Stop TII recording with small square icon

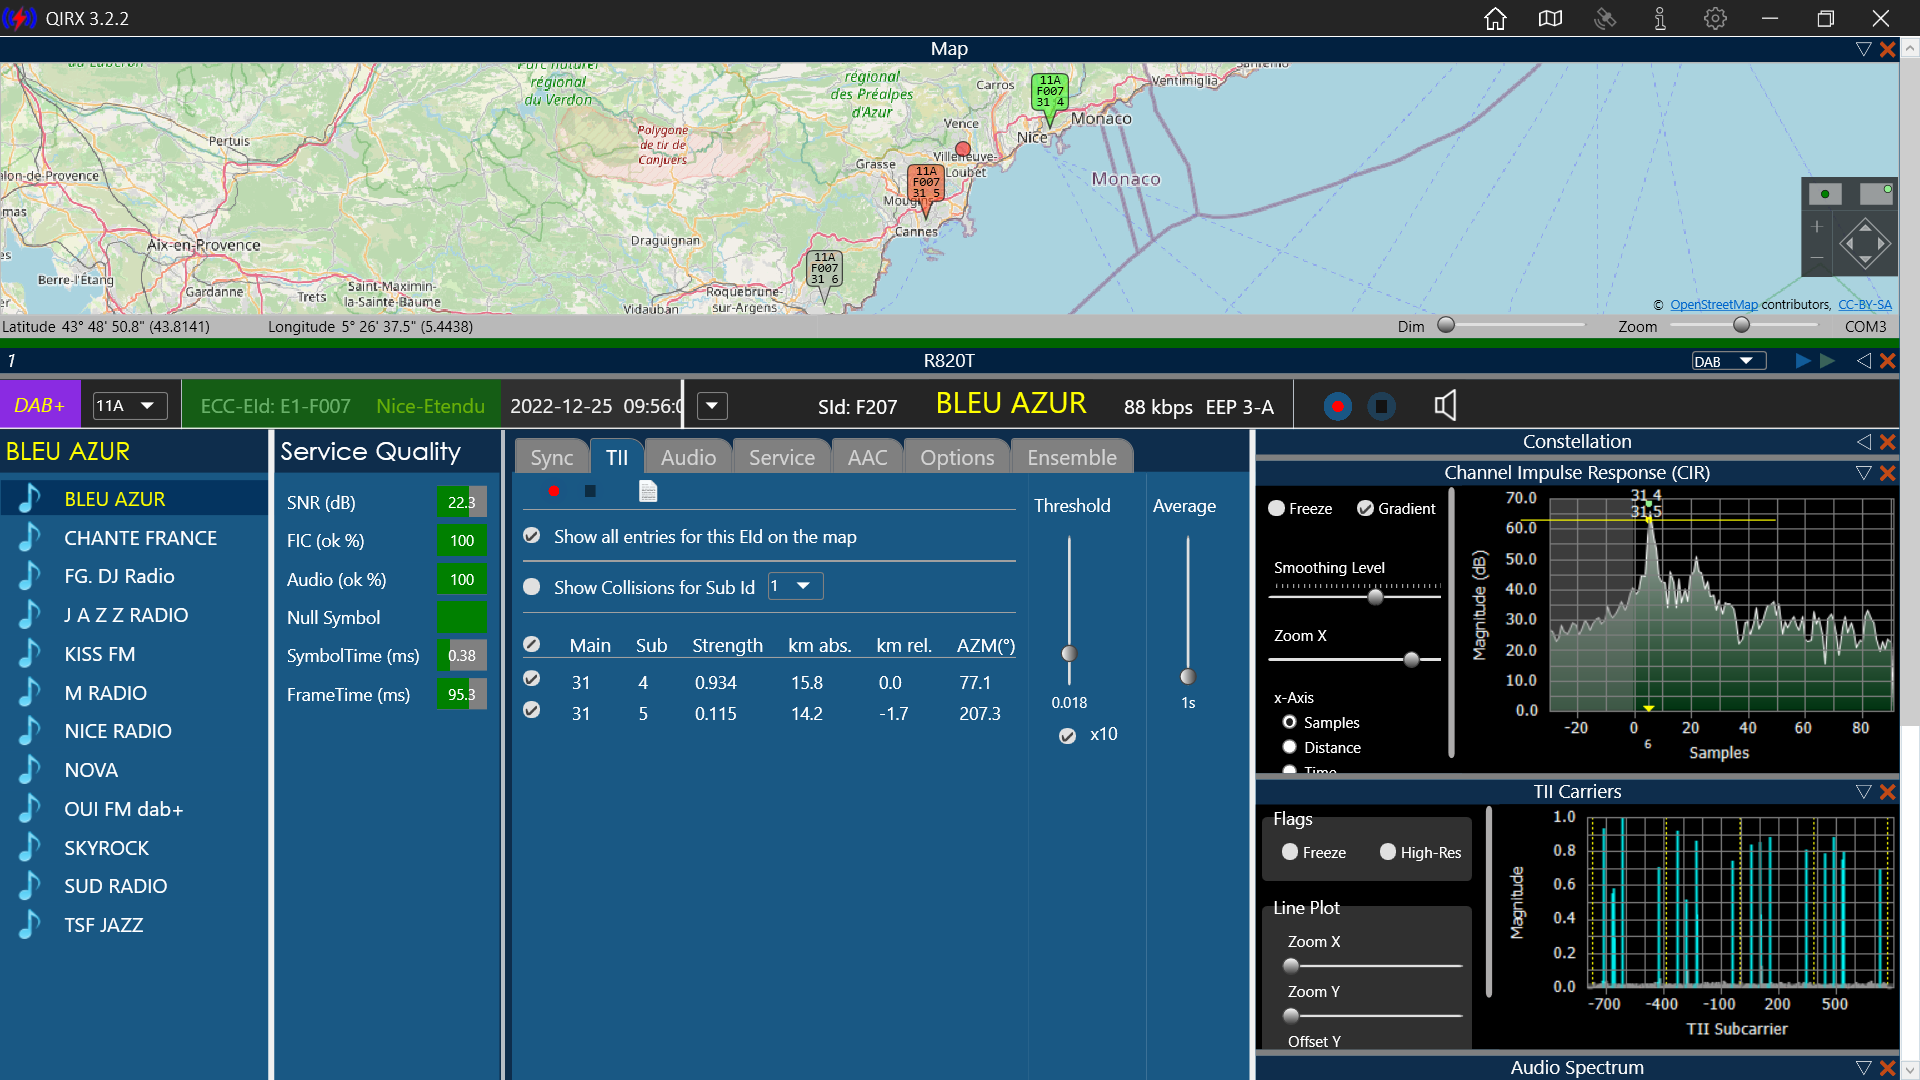coord(590,491)
